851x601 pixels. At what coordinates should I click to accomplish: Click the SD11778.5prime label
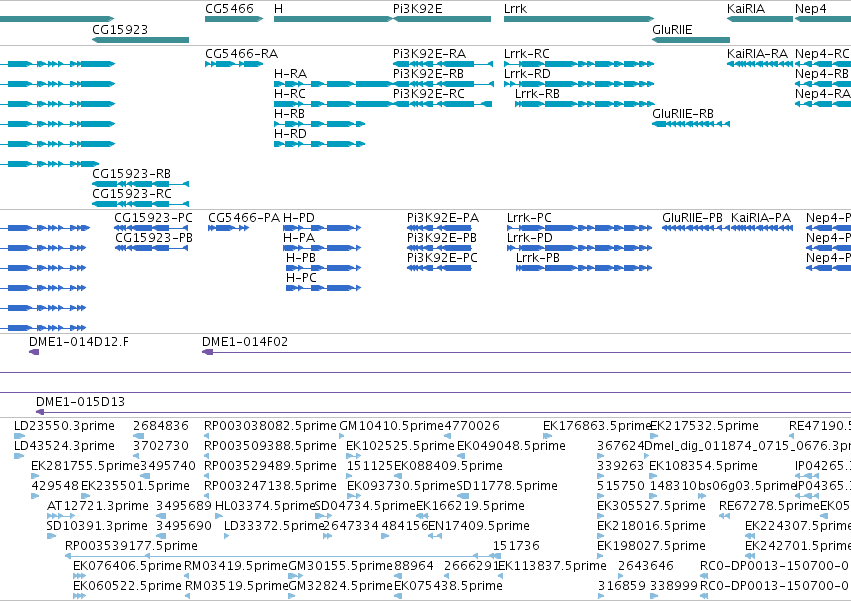click(507, 485)
